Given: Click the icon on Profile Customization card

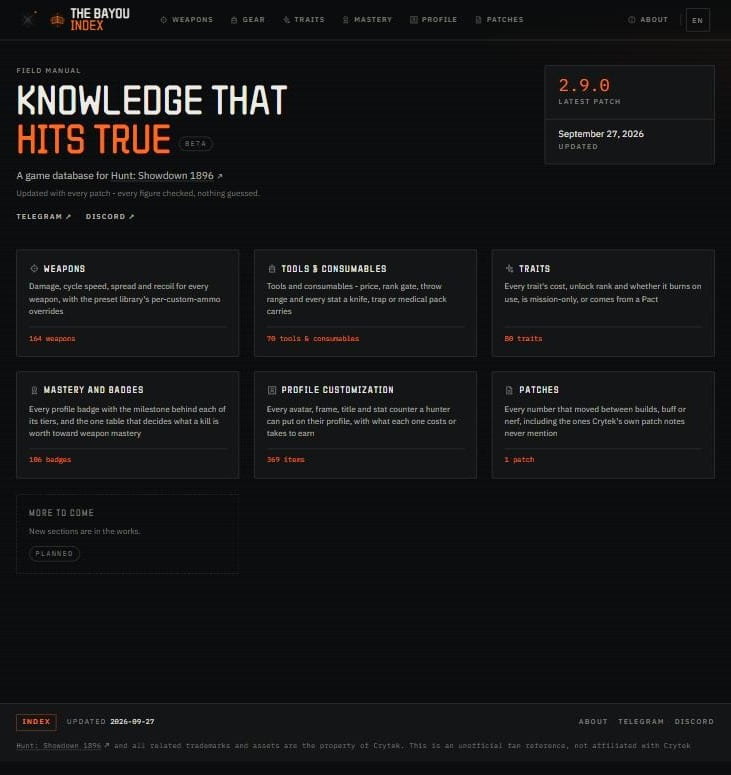Looking at the screenshot, I should coord(272,390).
